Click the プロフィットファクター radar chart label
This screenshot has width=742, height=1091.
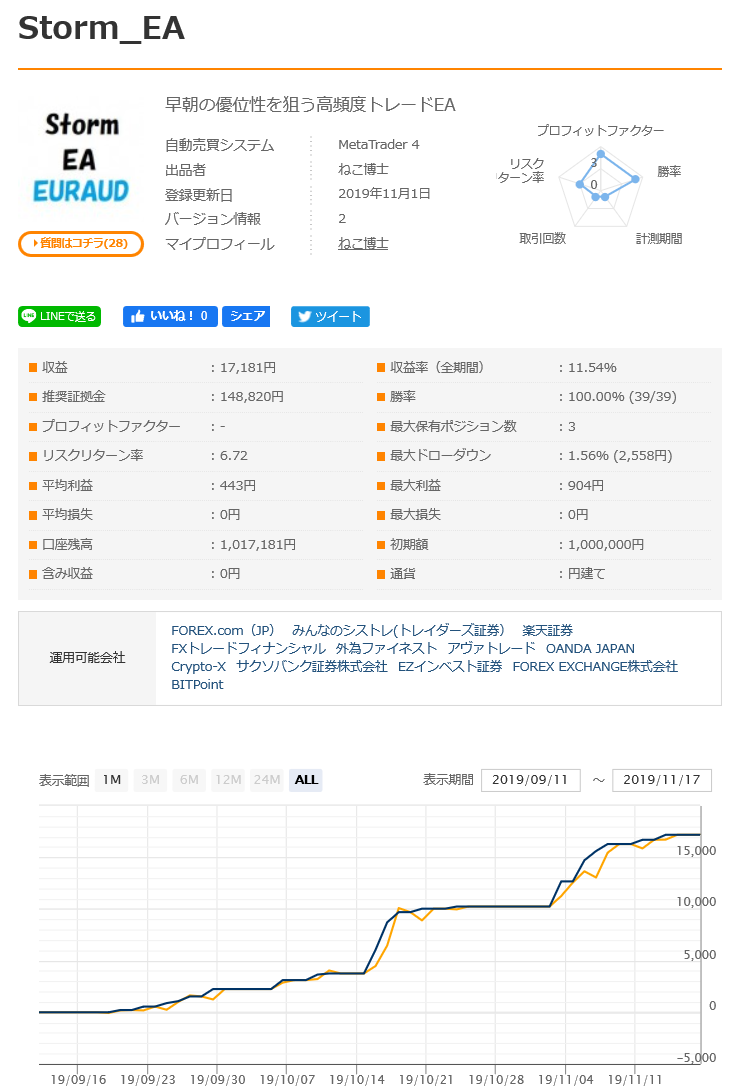(600, 131)
